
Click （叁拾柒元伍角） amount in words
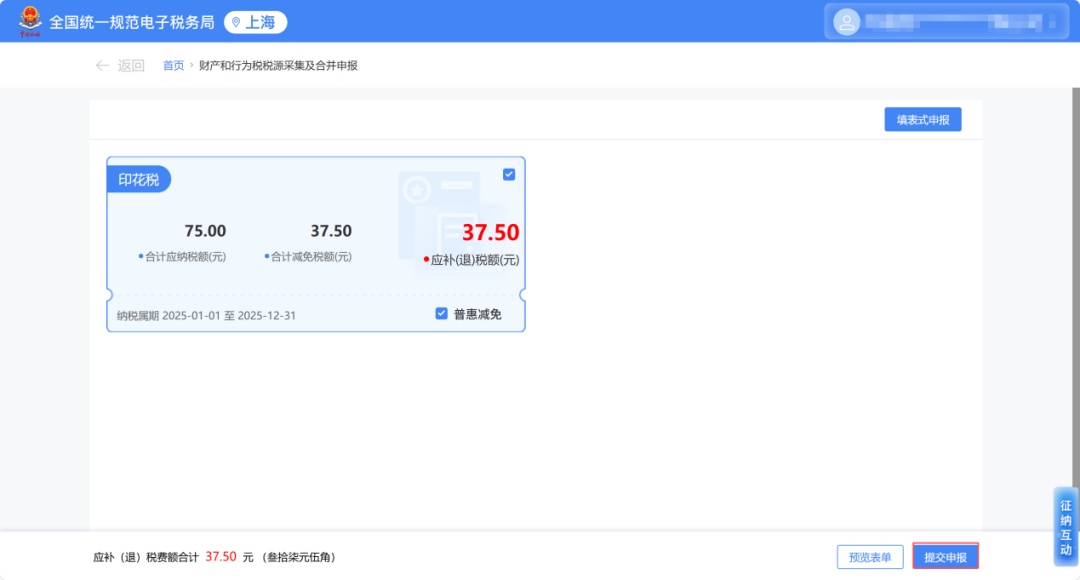point(299,557)
